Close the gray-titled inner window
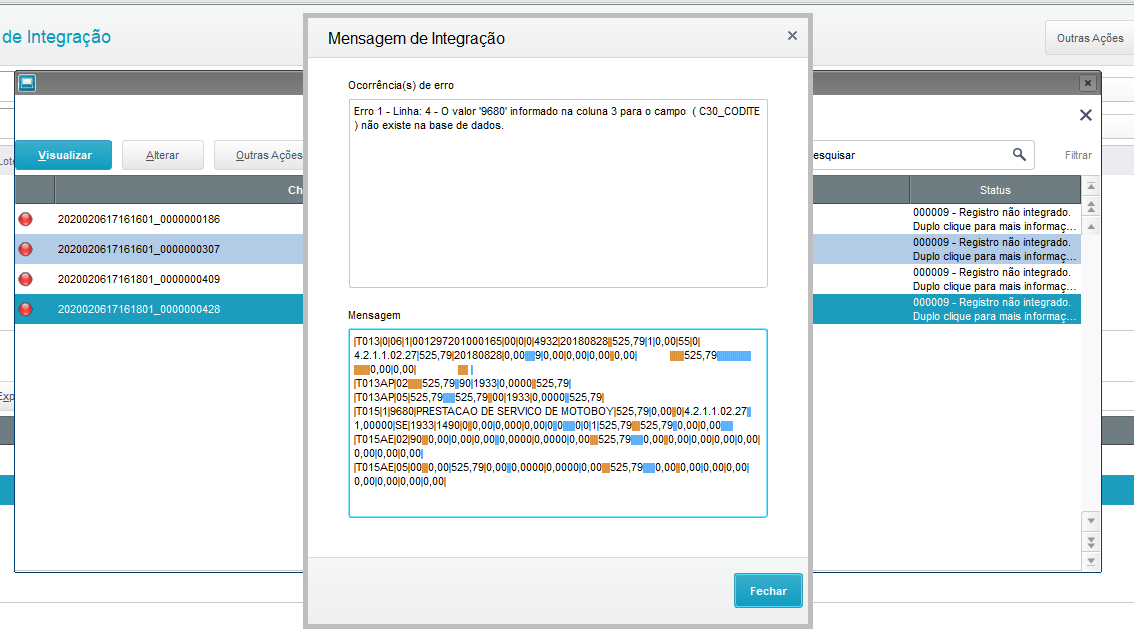 tap(1087, 83)
